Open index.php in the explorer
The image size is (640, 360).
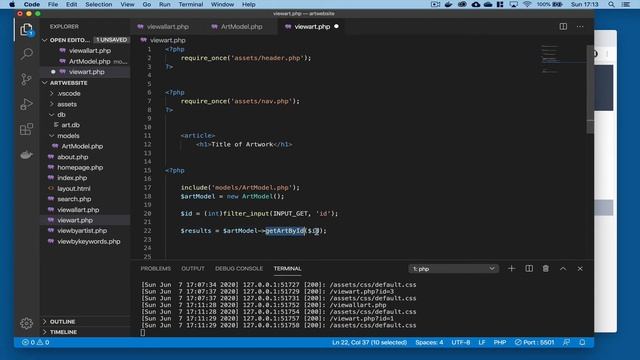click(x=85, y=178)
